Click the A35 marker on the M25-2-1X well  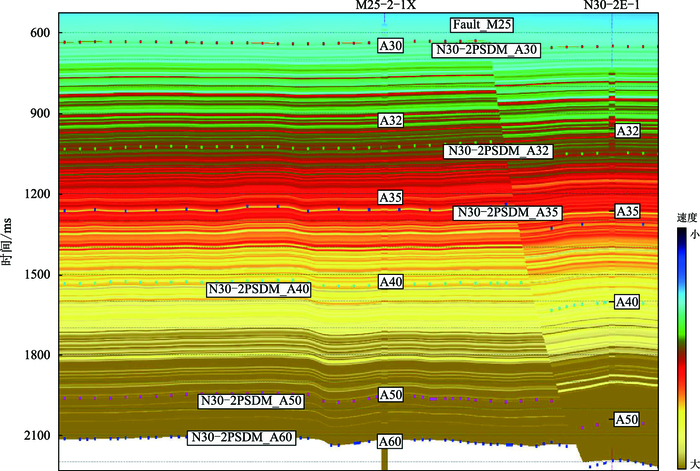coord(390,198)
